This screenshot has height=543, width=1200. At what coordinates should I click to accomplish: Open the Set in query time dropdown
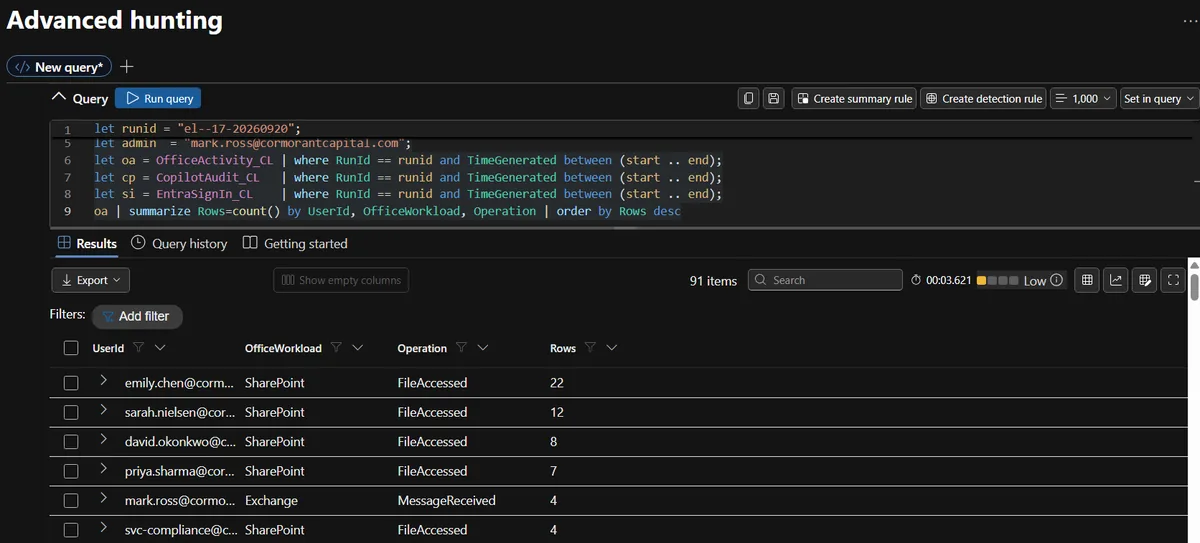pyautogui.click(x=1158, y=98)
